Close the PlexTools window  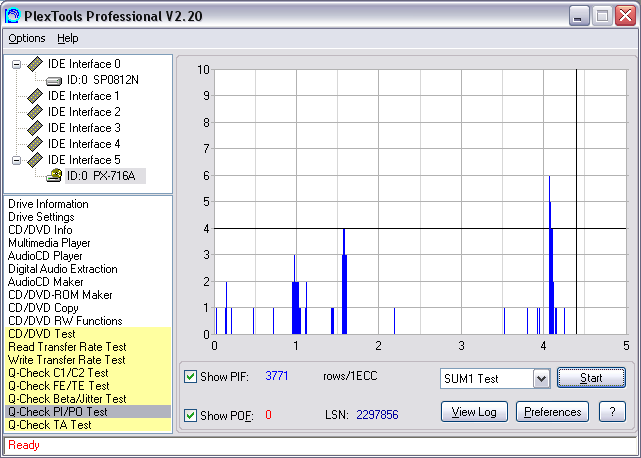pos(625,16)
